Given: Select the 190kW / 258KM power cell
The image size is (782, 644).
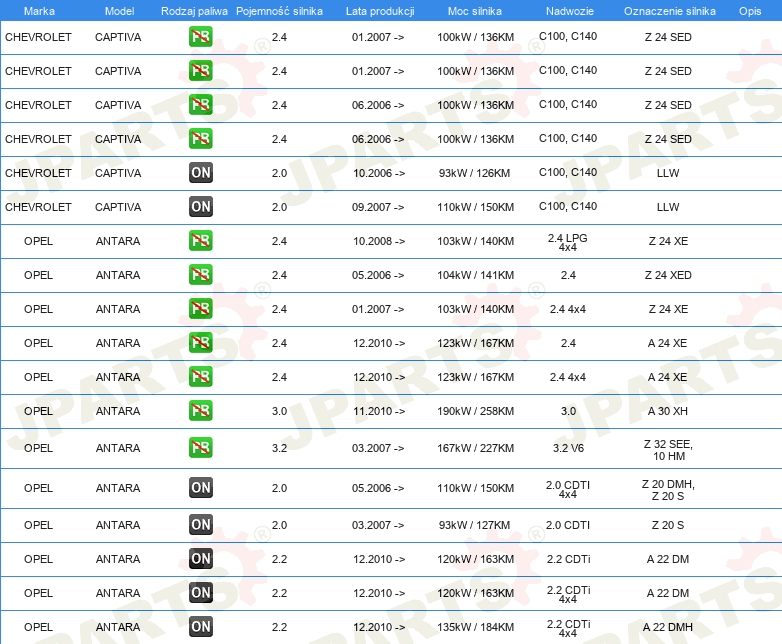Looking at the screenshot, I should 475,411.
